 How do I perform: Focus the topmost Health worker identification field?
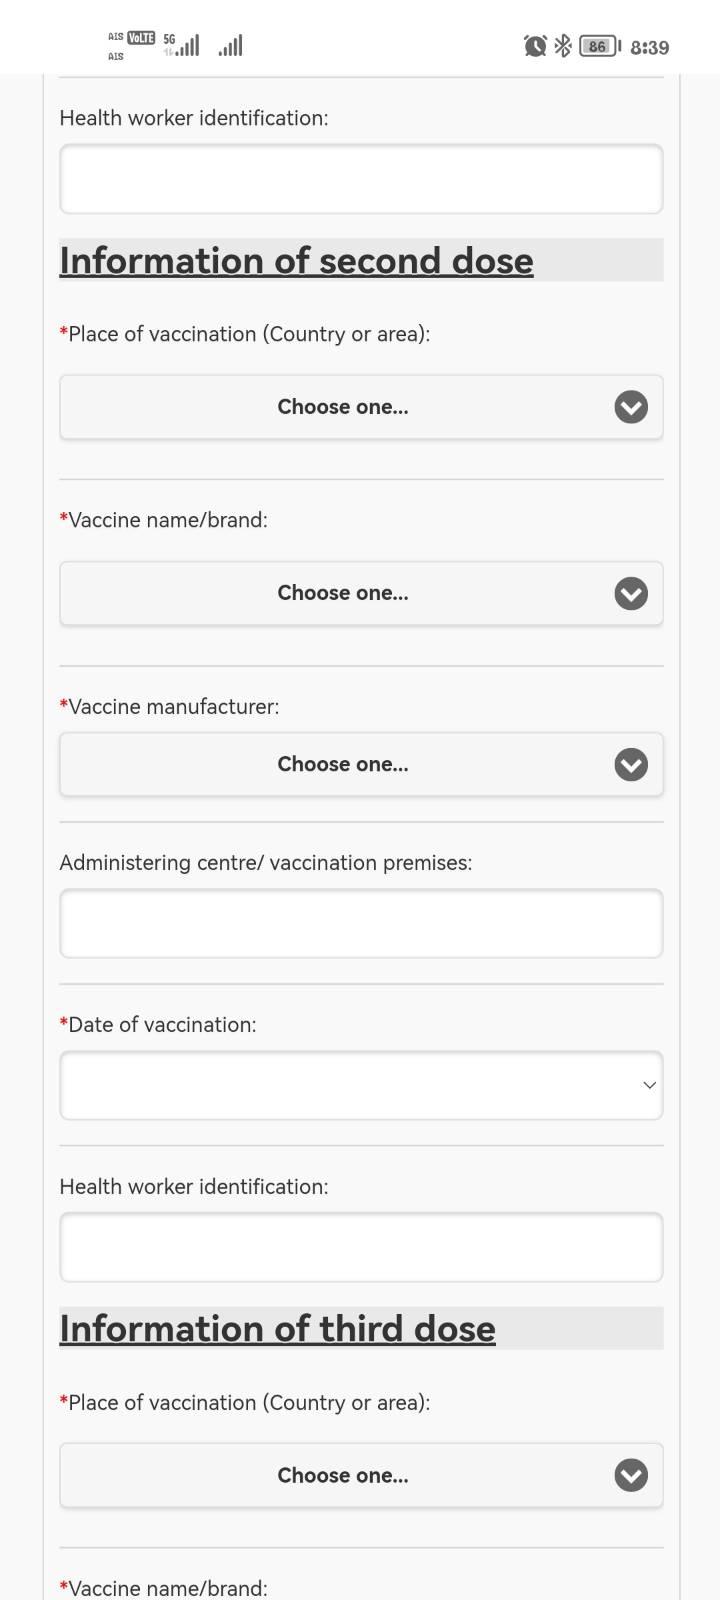(x=361, y=179)
